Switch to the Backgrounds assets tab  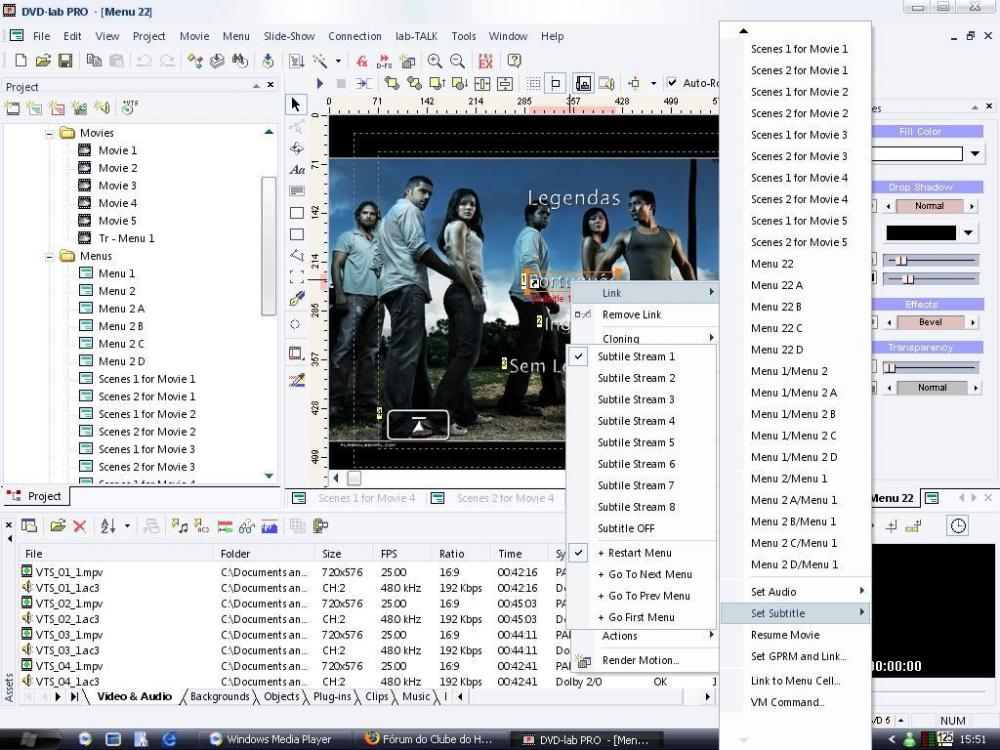(x=219, y=697)
